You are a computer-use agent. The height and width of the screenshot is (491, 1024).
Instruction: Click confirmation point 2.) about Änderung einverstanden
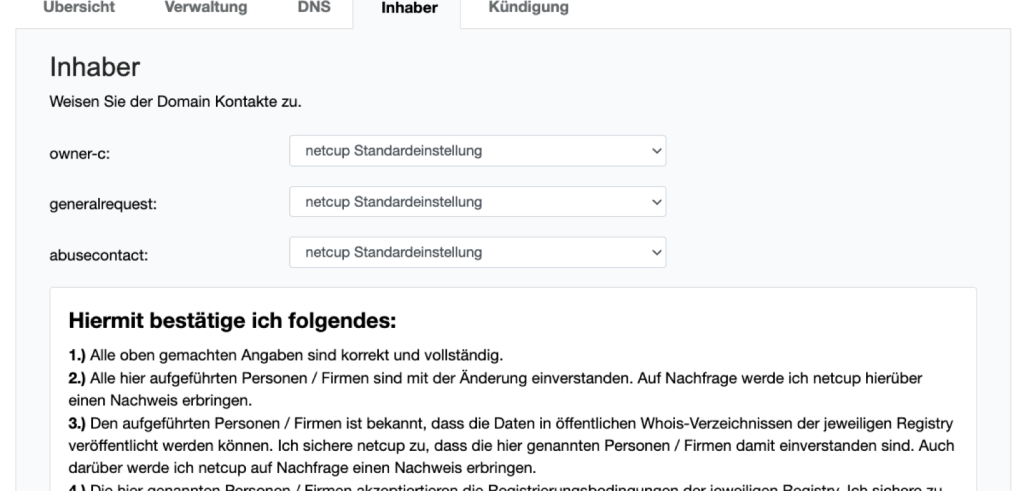[x=495, y=389]
